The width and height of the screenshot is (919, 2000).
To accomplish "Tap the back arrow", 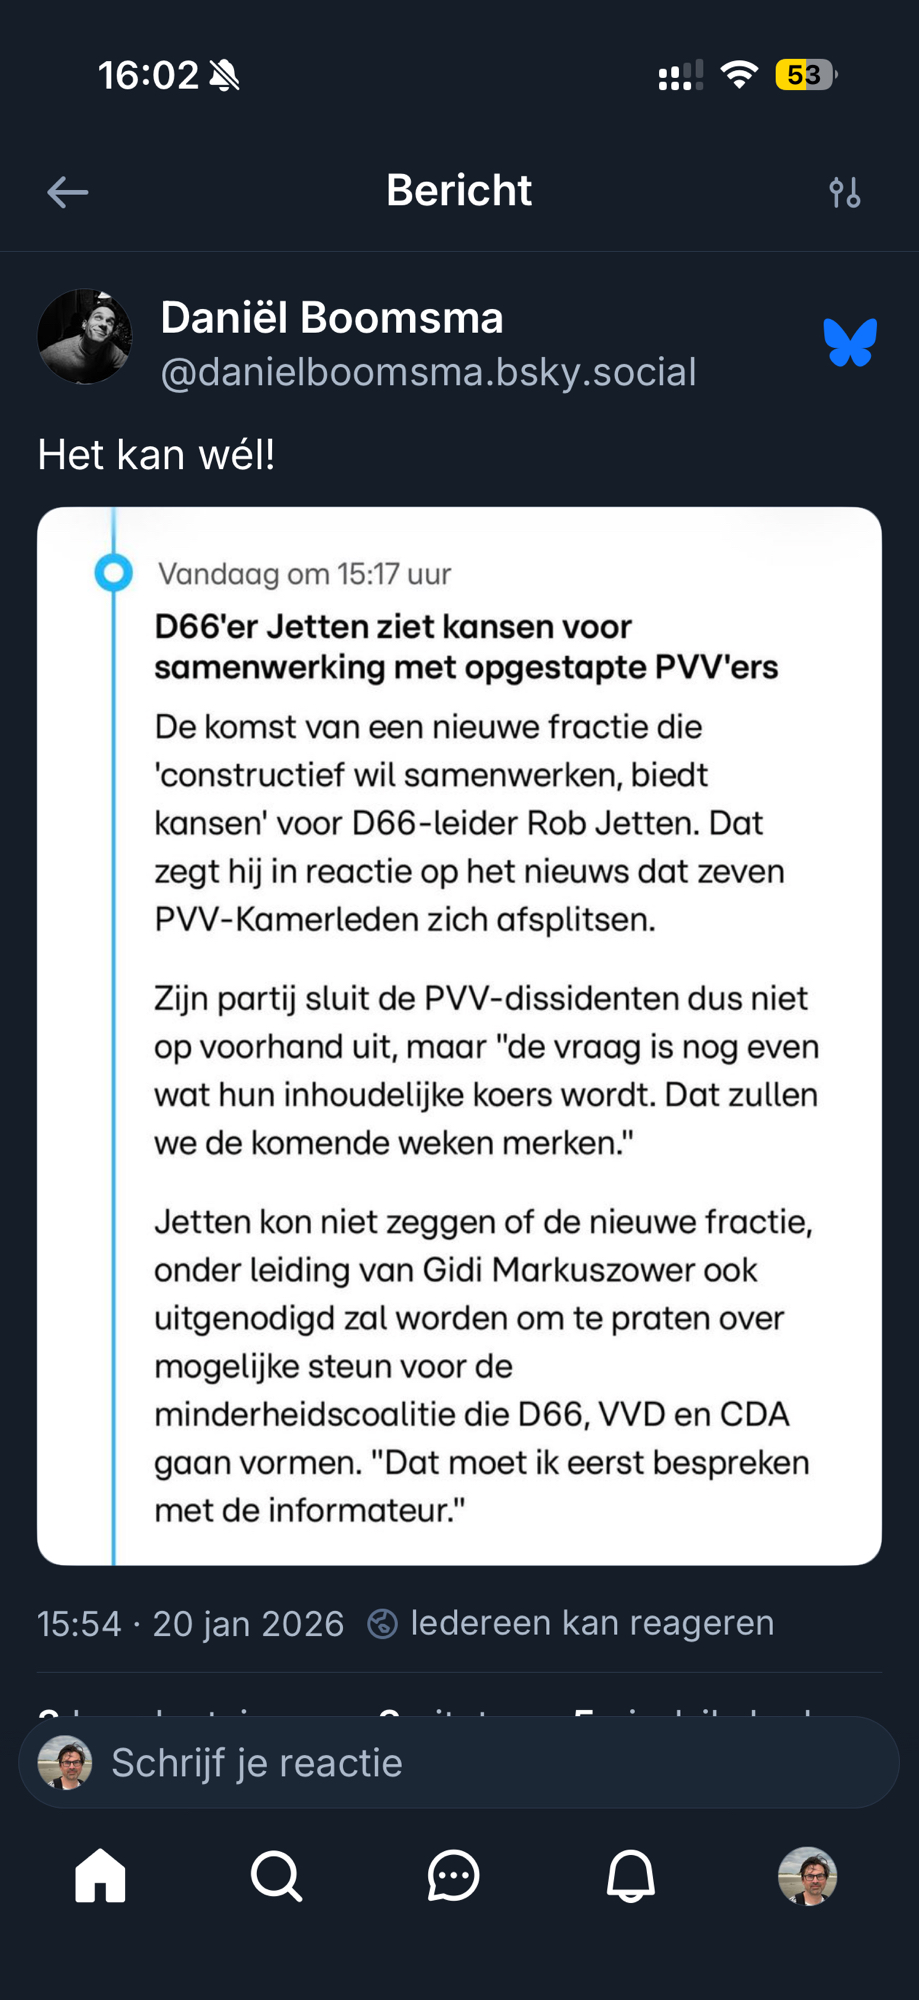I will (68, 192).
